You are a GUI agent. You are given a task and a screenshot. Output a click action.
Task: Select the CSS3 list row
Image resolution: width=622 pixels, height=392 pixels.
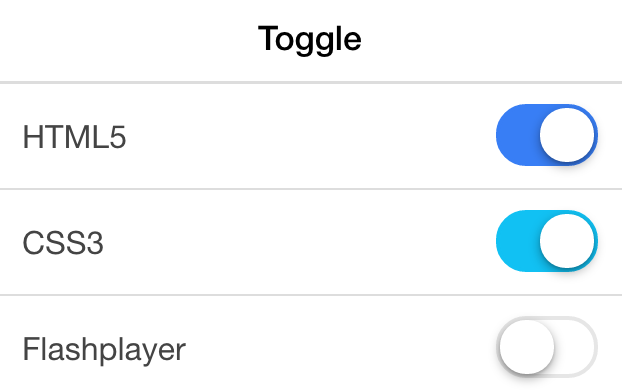311,242
